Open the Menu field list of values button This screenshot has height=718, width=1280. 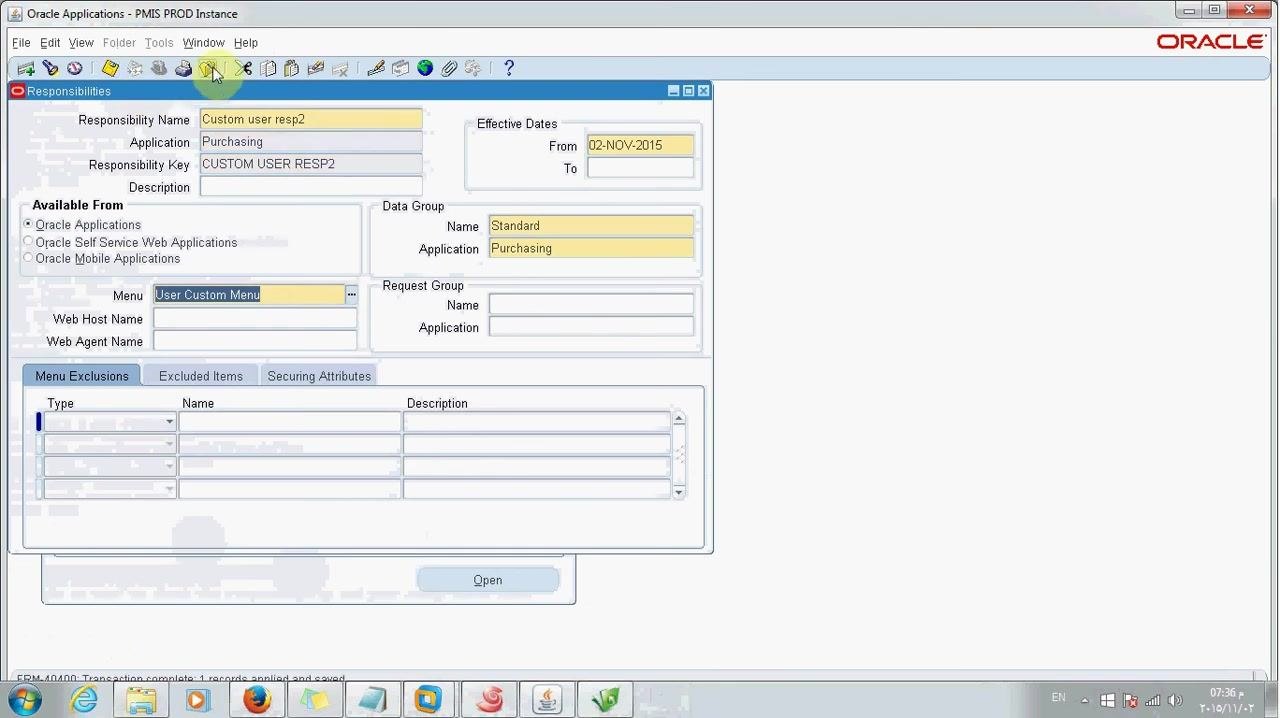[351, 294]
